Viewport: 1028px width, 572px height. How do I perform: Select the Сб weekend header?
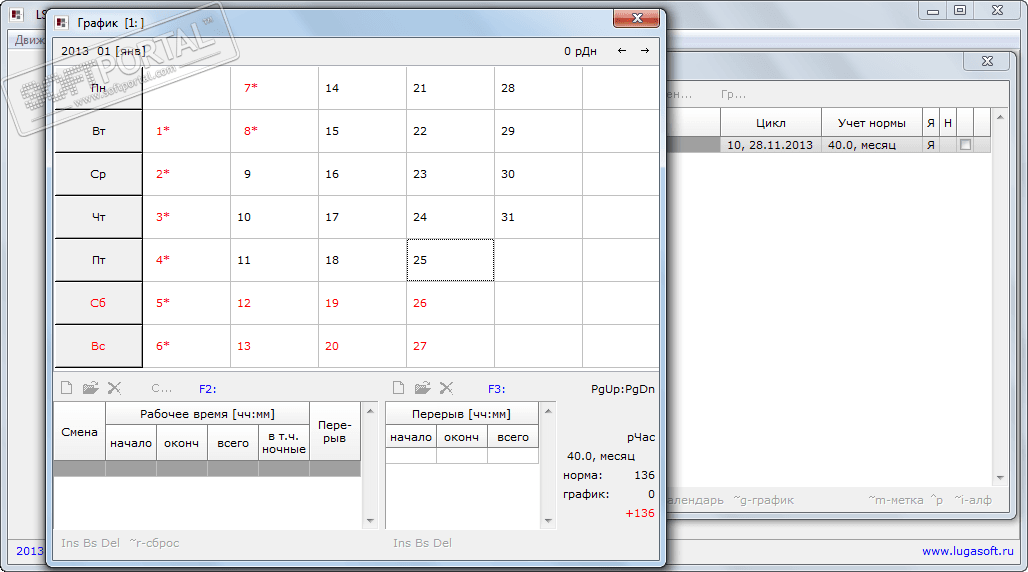point(98,303)
